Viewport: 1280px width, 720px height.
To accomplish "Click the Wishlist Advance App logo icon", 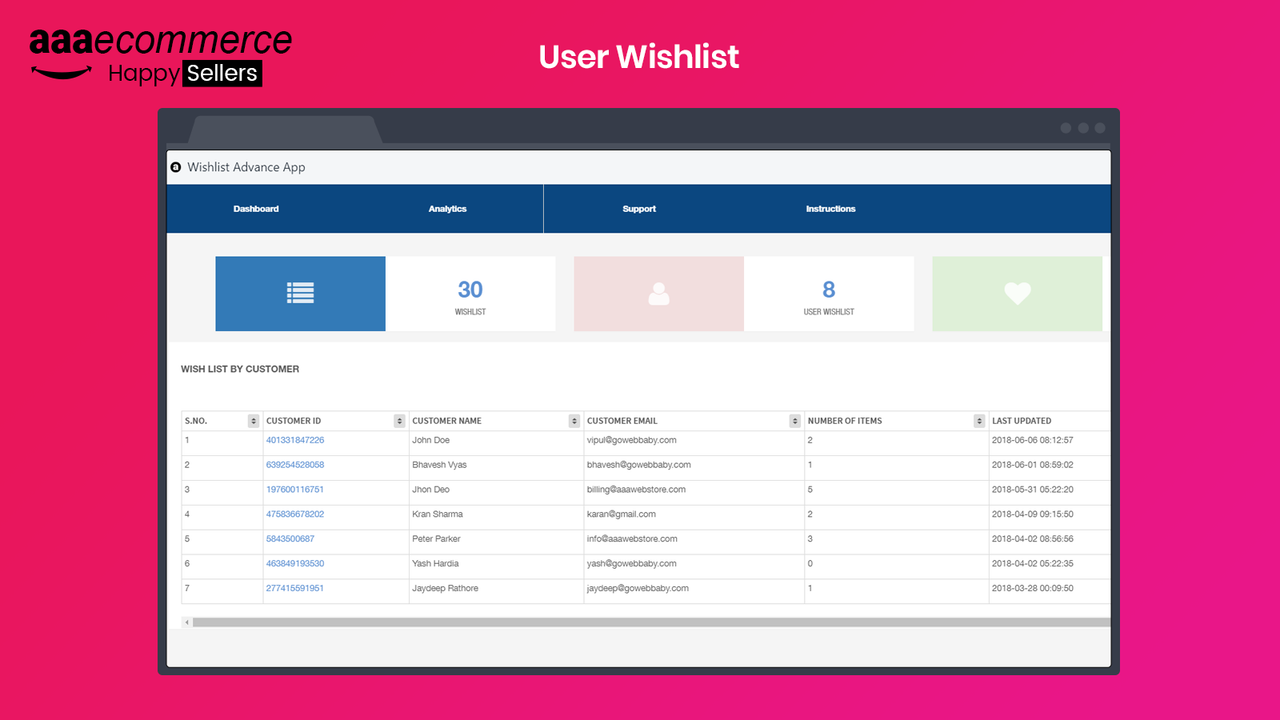I will click(177, 166).
